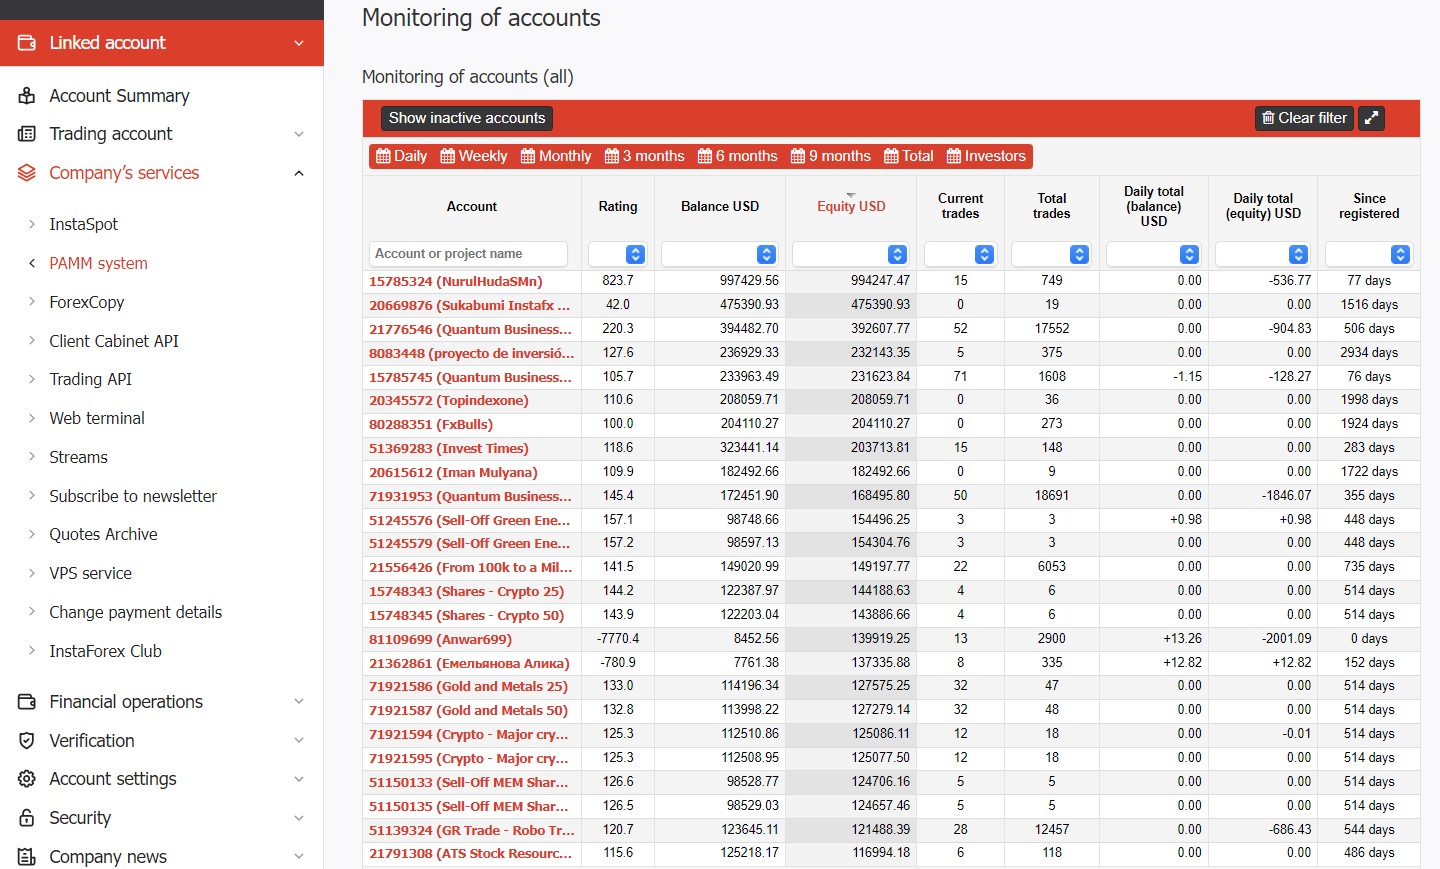Open account 15785324 (NurulHudaSMn) link
Image resolution: width=1440 pixels, height=869 pixels.
pyautogui.click(x=455, y=282)
